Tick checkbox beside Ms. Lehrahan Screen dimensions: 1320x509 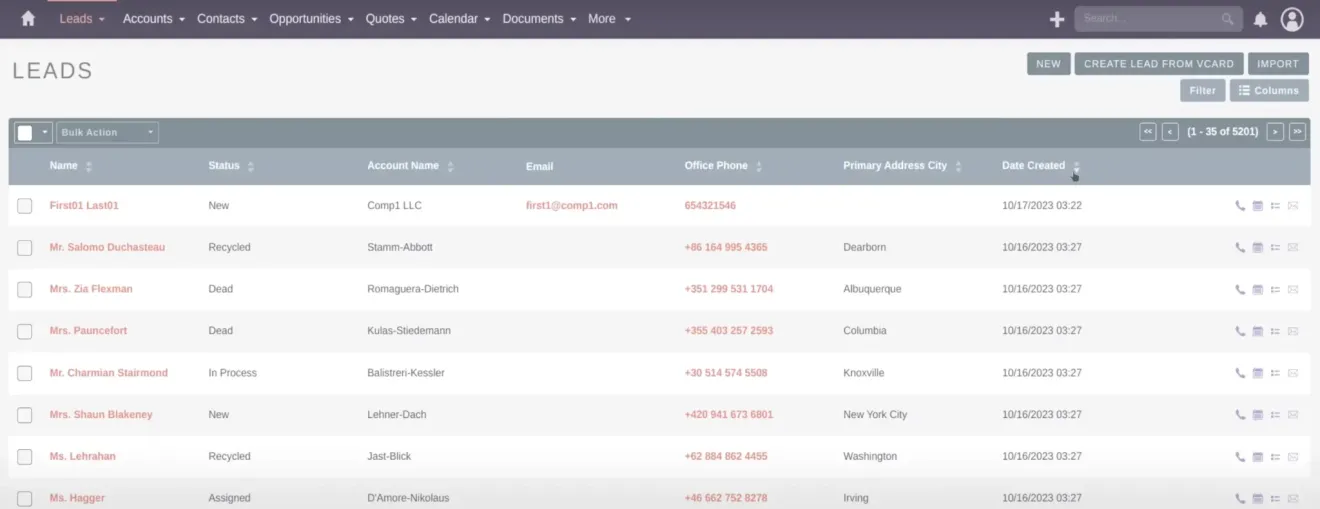[25, 457]
